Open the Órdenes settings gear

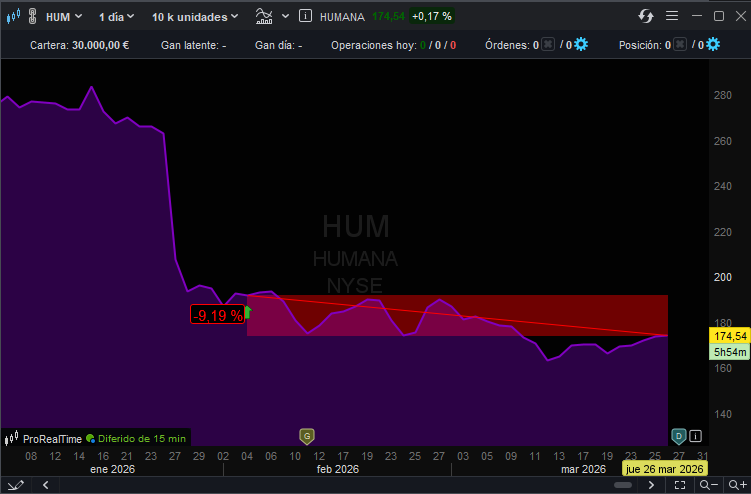581,45
